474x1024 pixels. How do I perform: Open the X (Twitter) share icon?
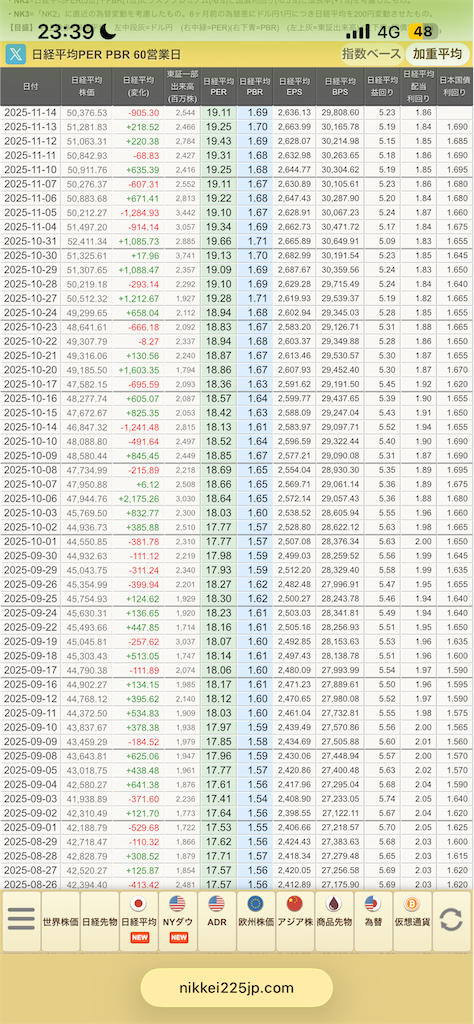pyautogui.click(x=15, y=55)
